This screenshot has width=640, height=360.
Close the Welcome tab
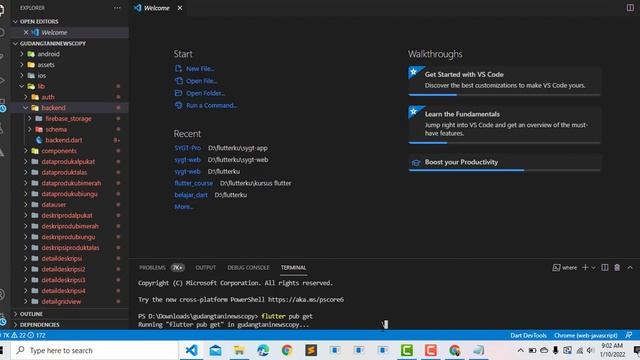(x=180, y=8)
